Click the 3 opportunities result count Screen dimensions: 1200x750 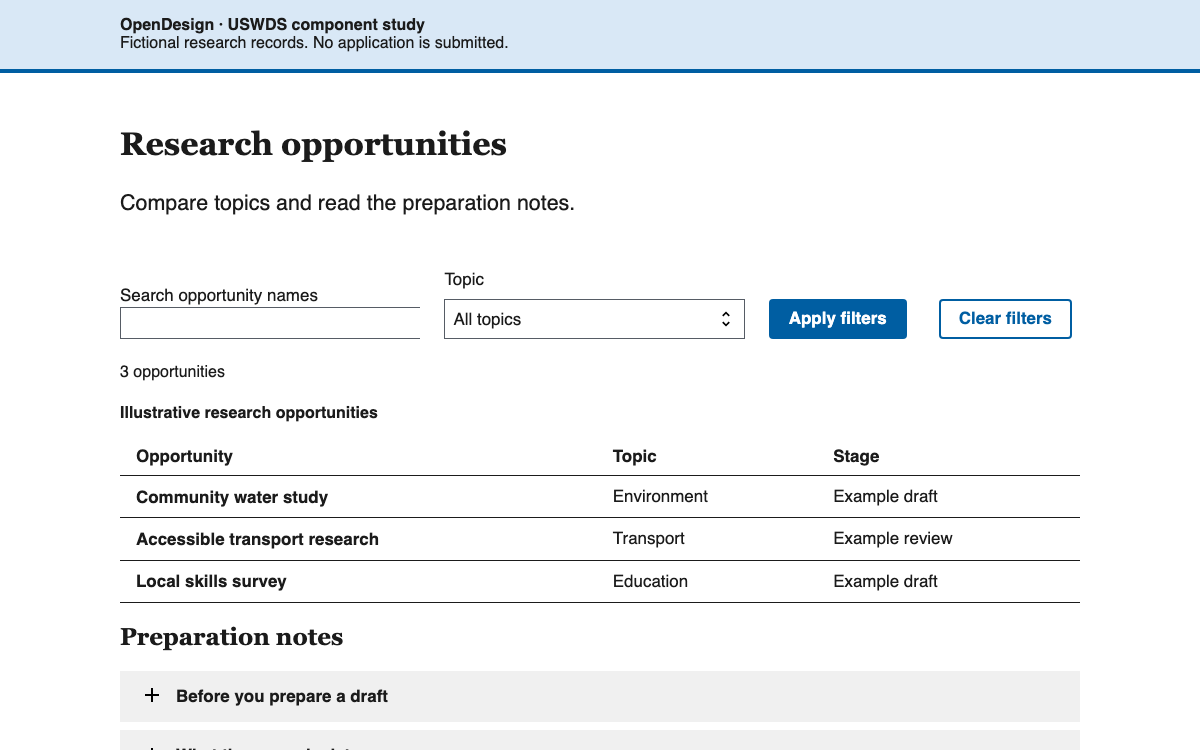[172, 372]
